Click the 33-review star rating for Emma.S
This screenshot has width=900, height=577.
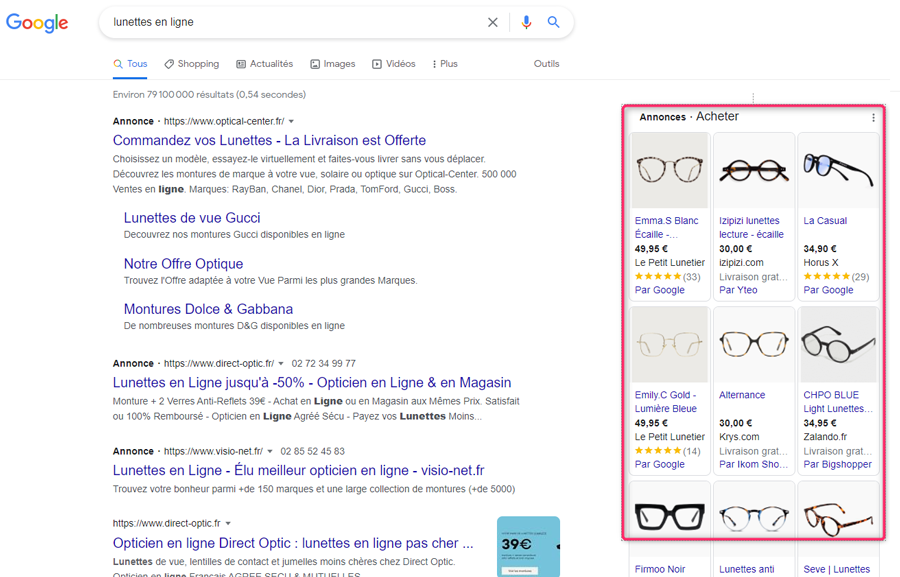click(x=668, y=277)
